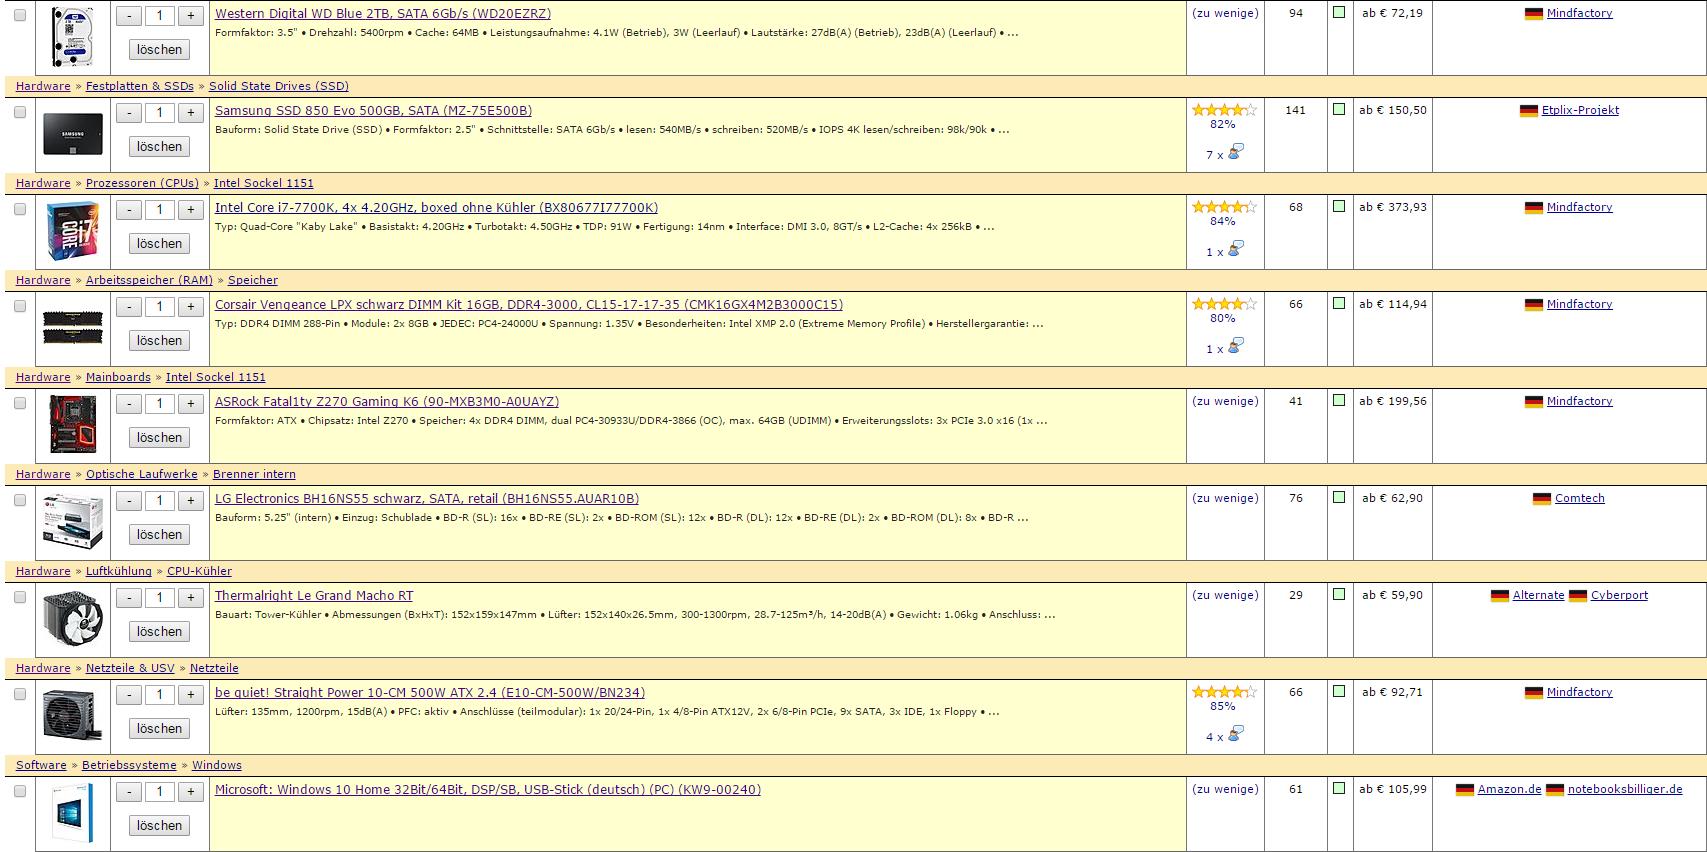This screenshot has height=852, width=1707.
Task: Click the German flag beside Etplix-Projekt
Action: click(x=1528, y=111)
